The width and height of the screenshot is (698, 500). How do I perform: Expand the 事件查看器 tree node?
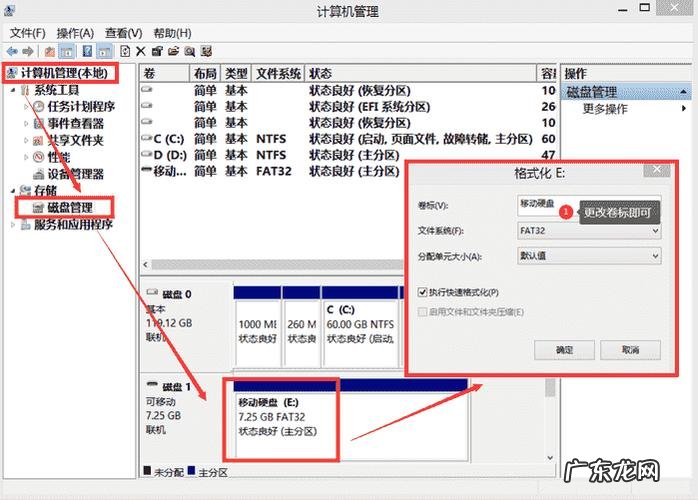click(x=26, y=124)
